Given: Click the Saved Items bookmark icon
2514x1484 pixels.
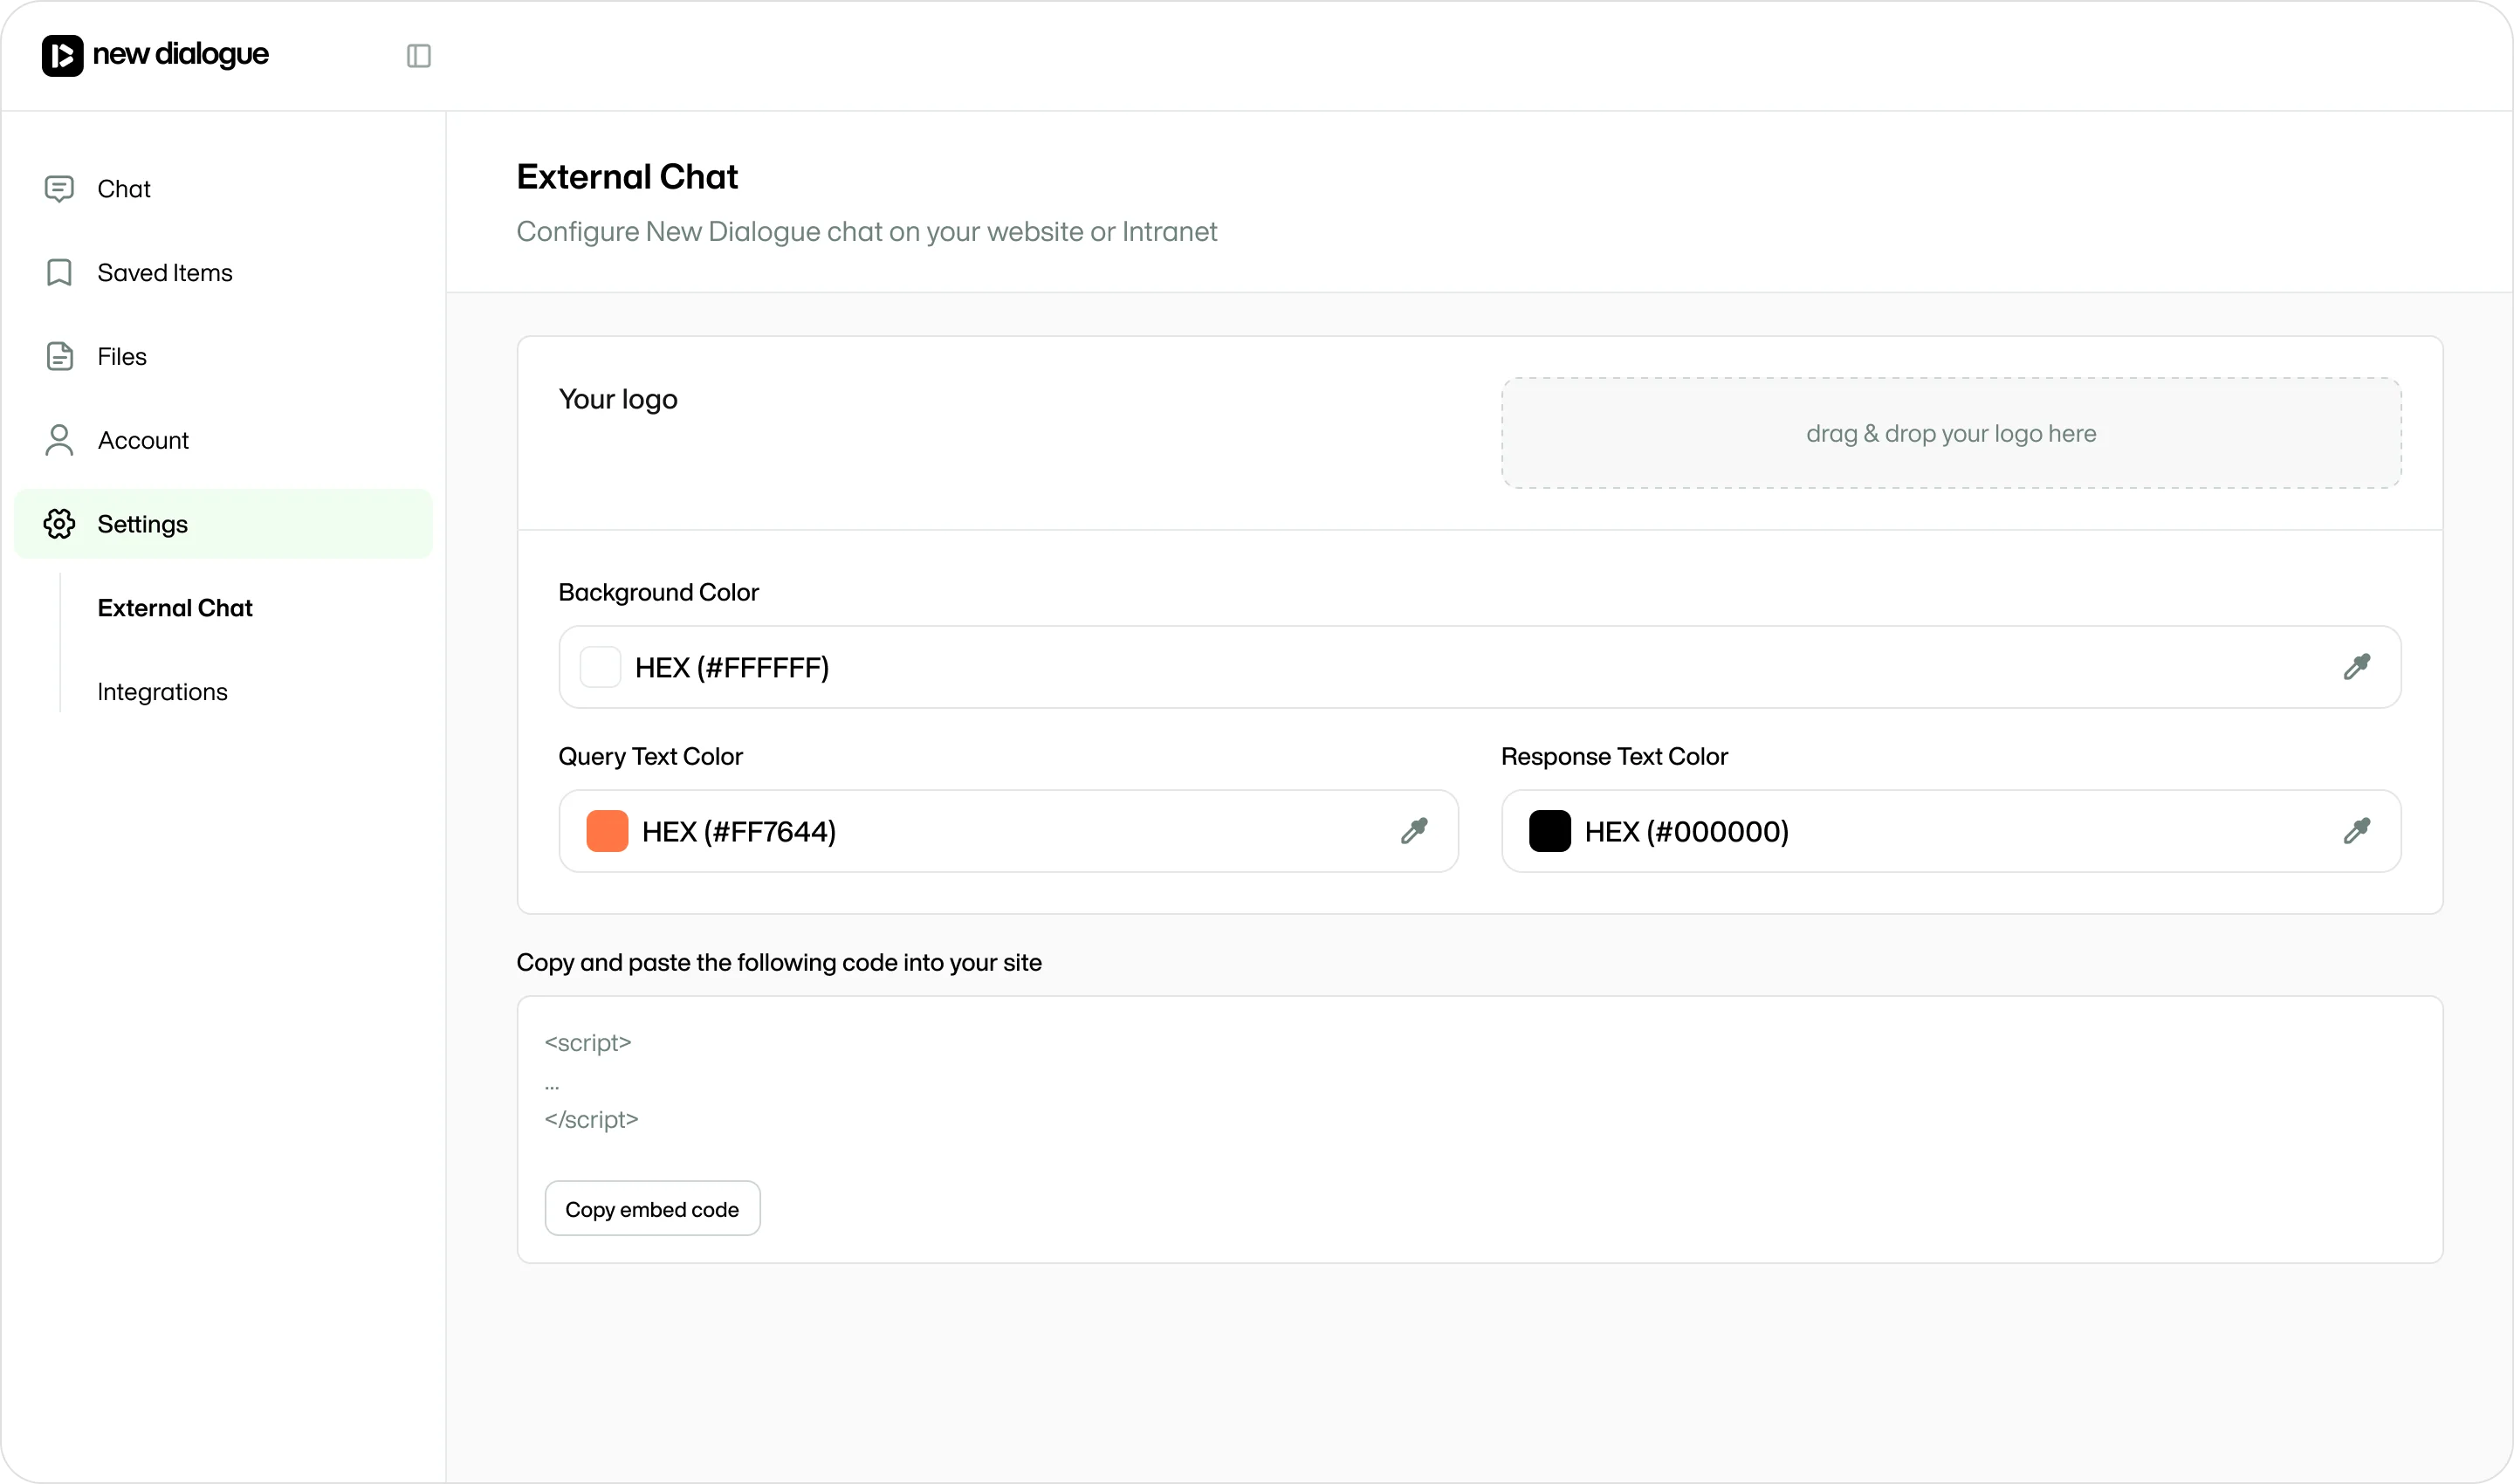Looking at the screenshot, I should click(x=60, y=272).
